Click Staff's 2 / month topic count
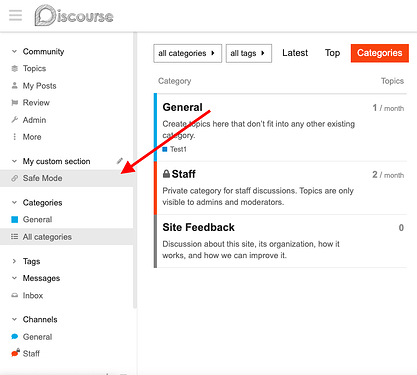417x375 pixels. [388, 175]
